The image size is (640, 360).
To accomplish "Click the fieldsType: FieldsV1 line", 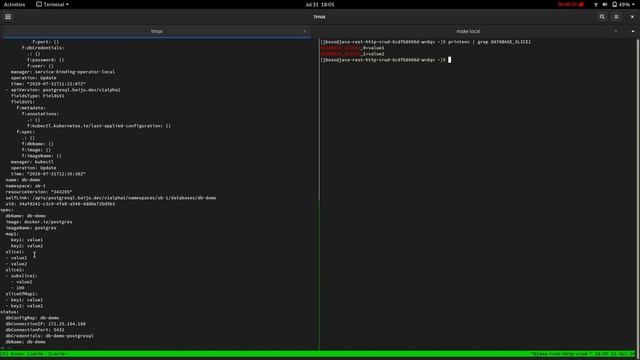I will (x=38, y=96).
